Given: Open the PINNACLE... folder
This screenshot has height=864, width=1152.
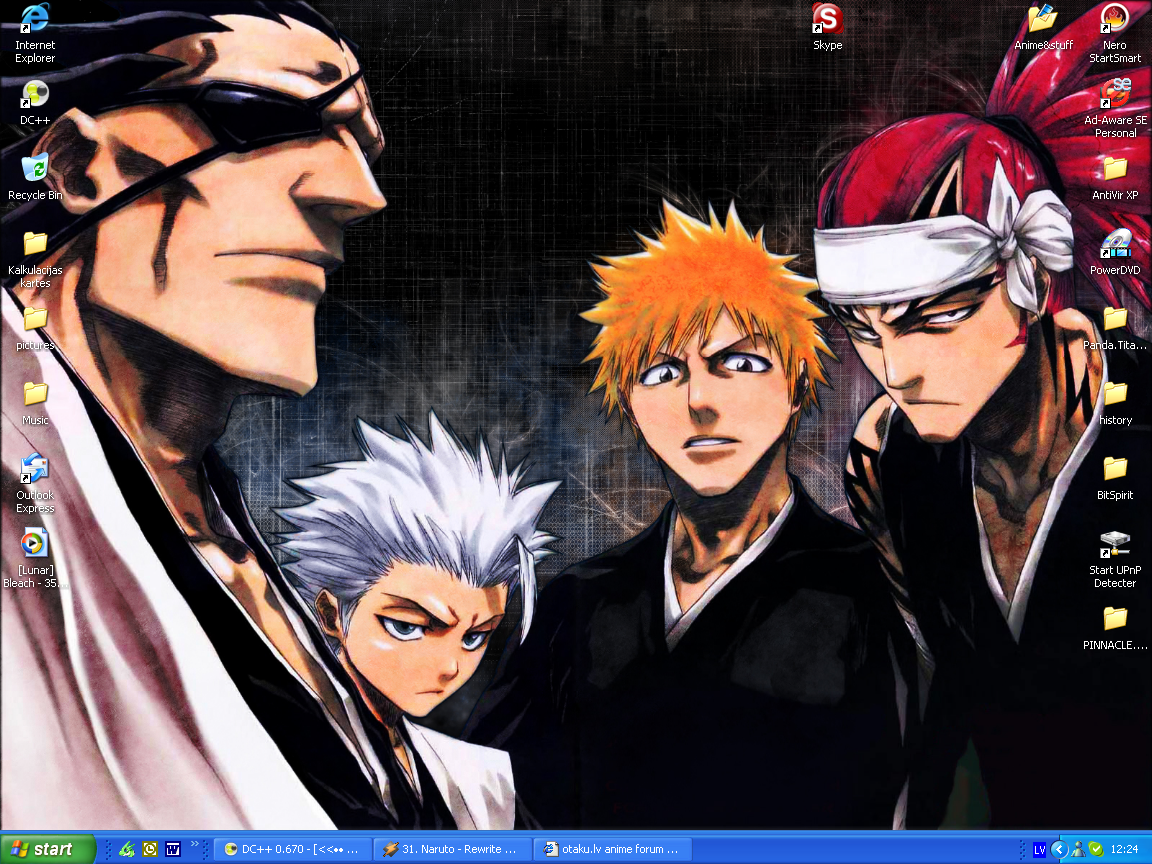Looking at the screenshot, I should [1115, 628].
